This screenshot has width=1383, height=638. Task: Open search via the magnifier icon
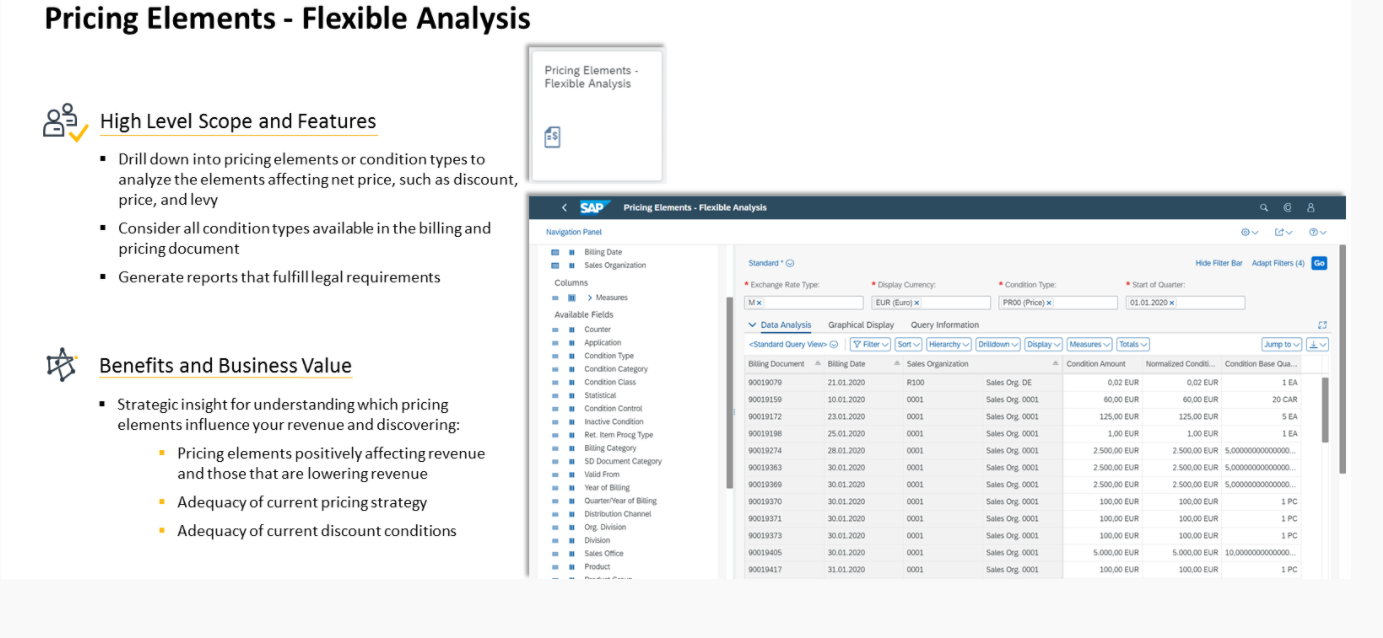[x=1264, y=208]
